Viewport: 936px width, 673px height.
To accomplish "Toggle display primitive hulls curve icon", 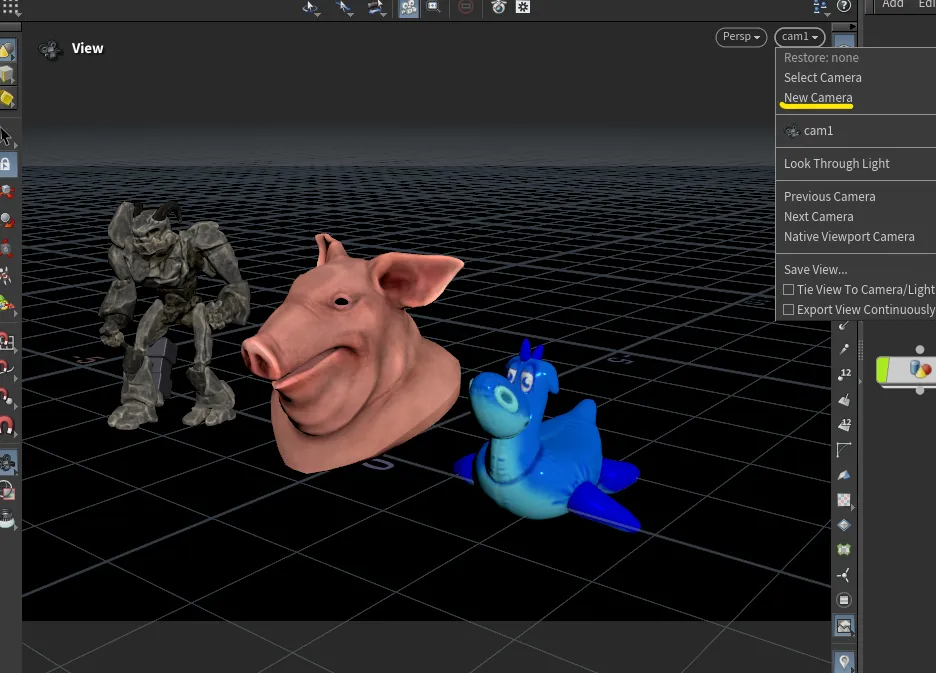I will point(843,450).
